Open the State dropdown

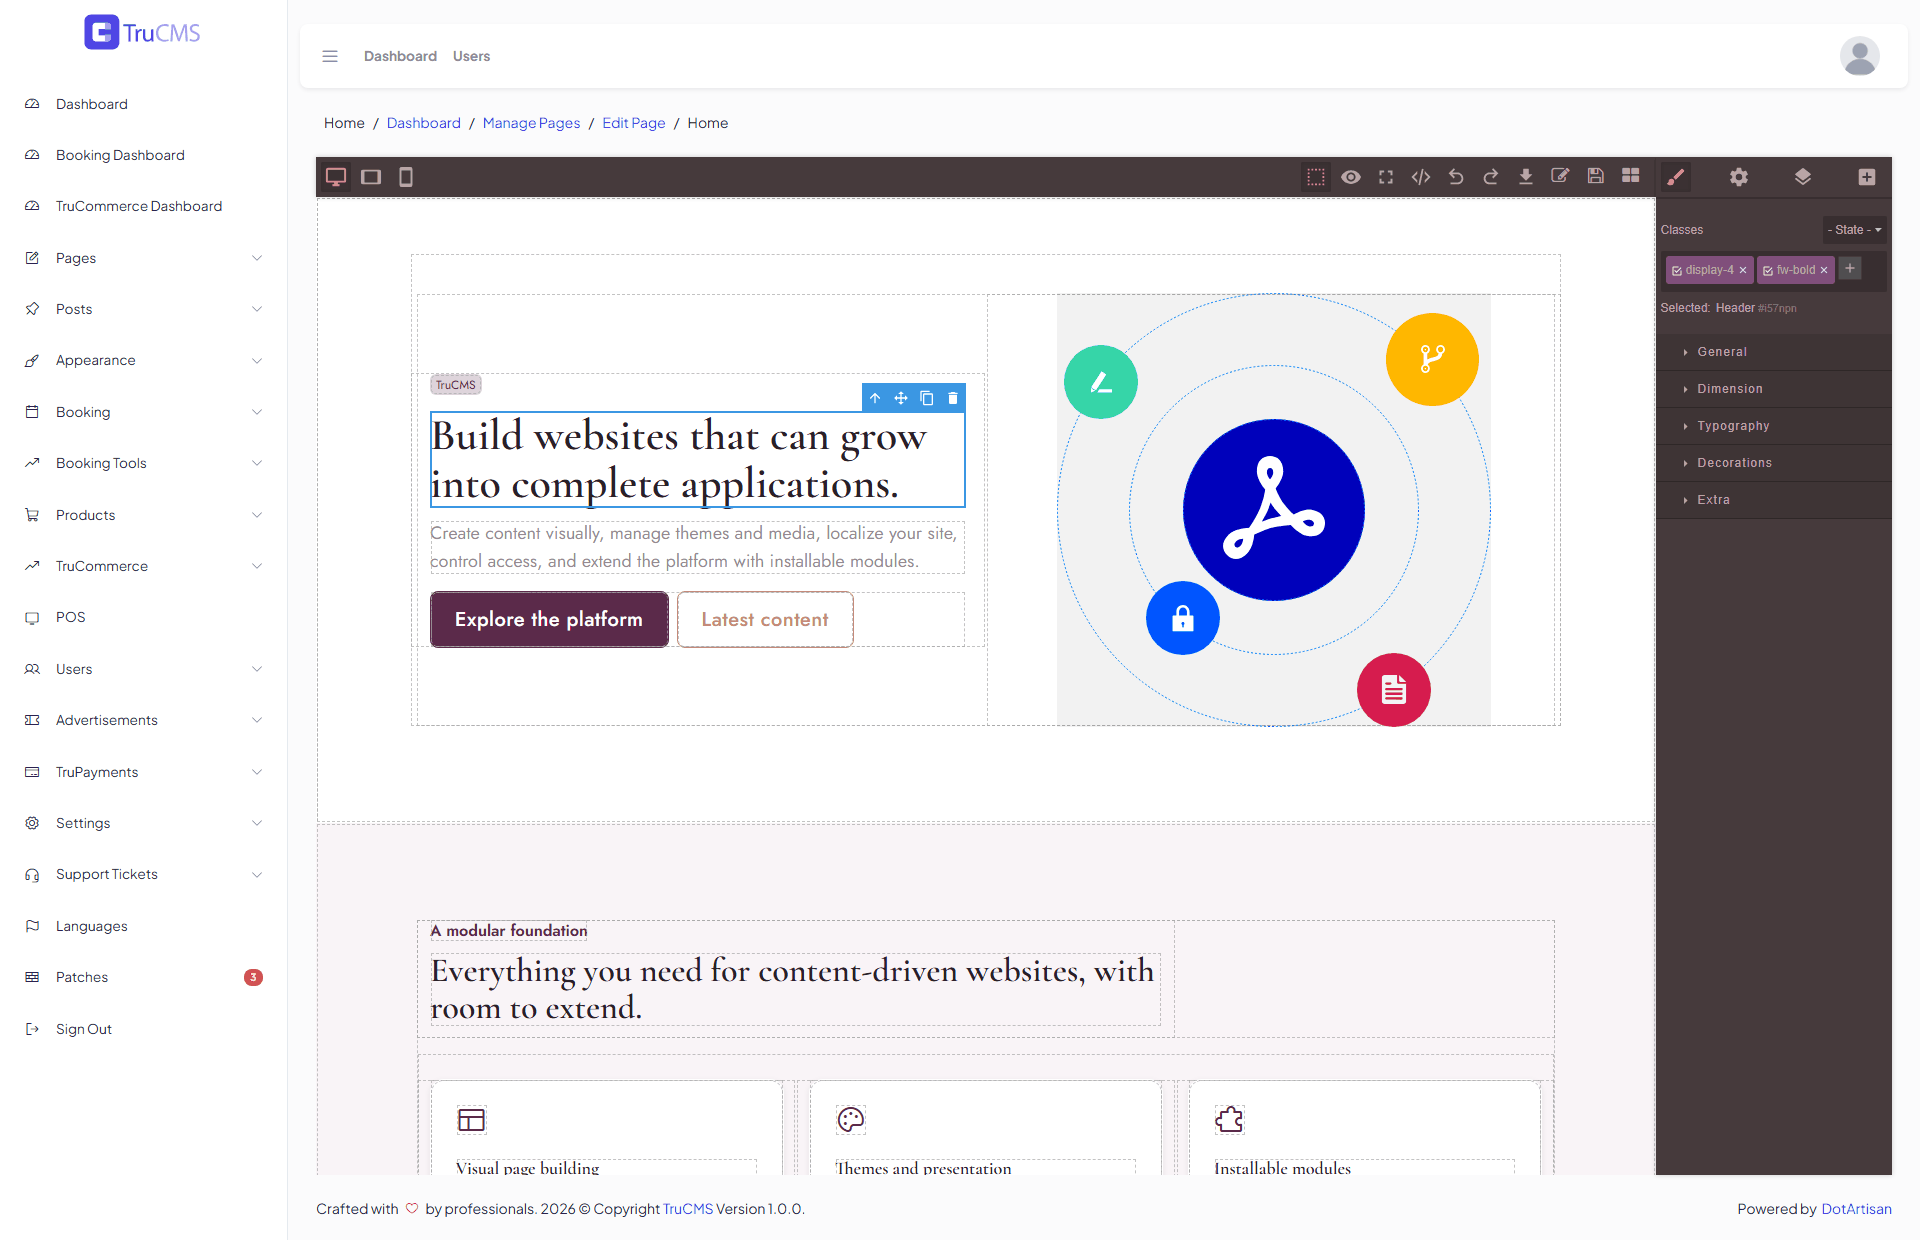coord(1855,230)
